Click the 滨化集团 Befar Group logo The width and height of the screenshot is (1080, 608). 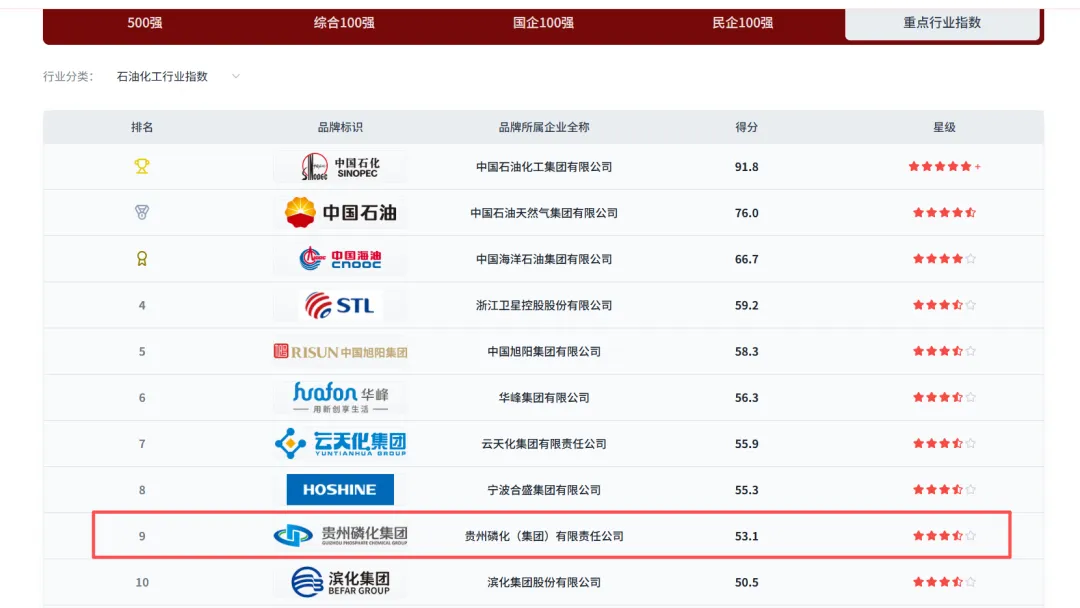[x=340, y=582]
